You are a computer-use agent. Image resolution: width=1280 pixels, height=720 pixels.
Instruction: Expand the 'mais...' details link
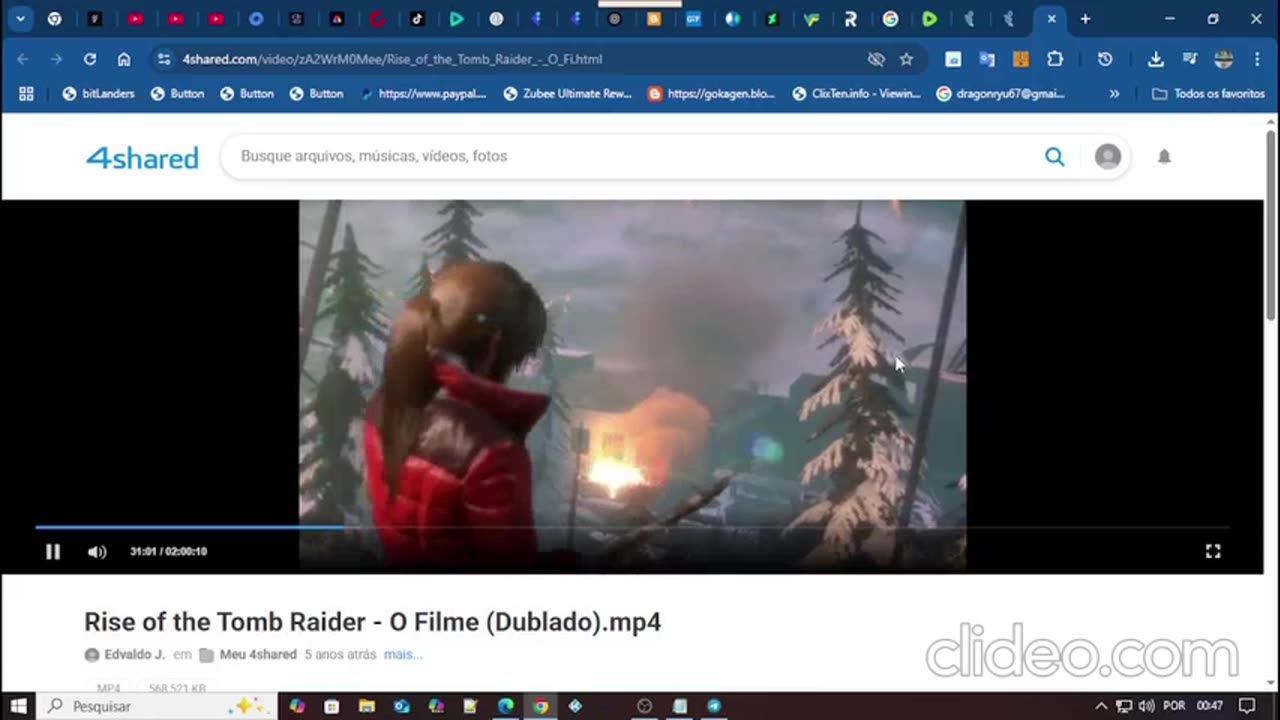[403, 654]
